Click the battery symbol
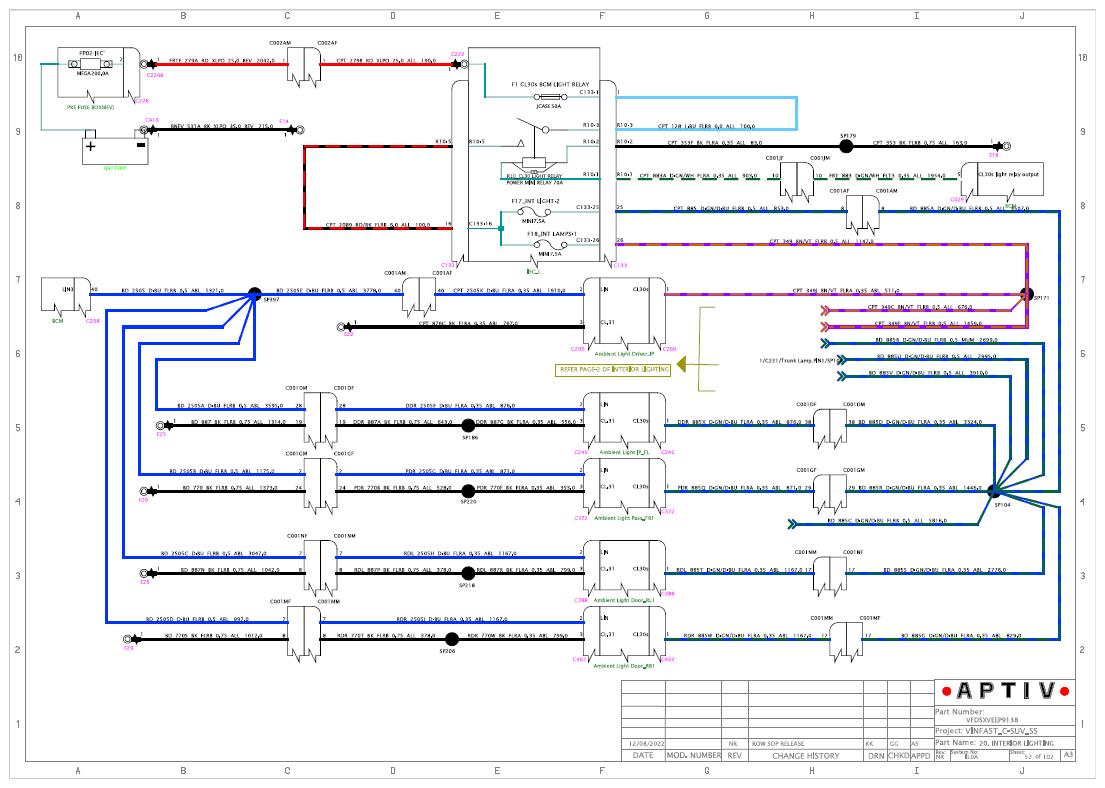1105x788 pixels. click(x=115, y=147)
